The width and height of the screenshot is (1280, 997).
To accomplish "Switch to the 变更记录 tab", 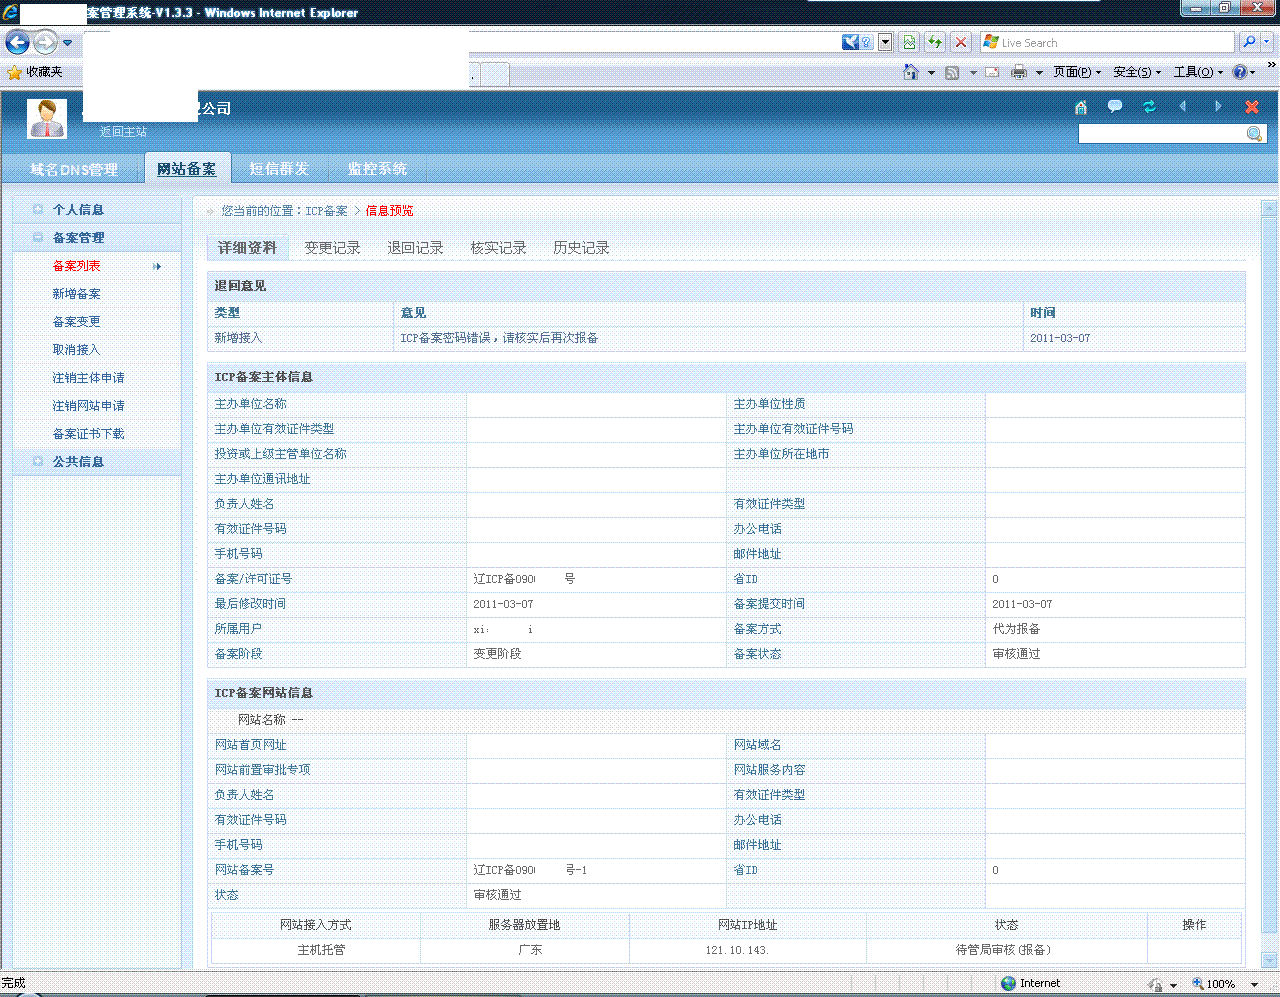I will coord(331,247).
